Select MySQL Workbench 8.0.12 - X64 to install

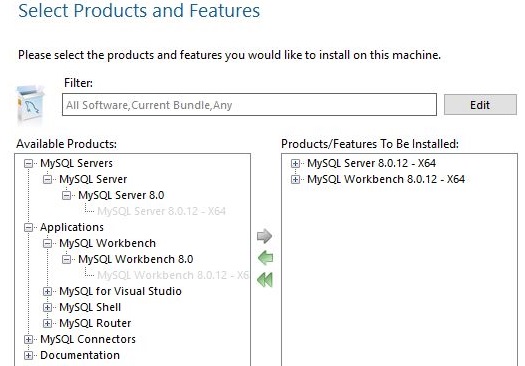386,179
